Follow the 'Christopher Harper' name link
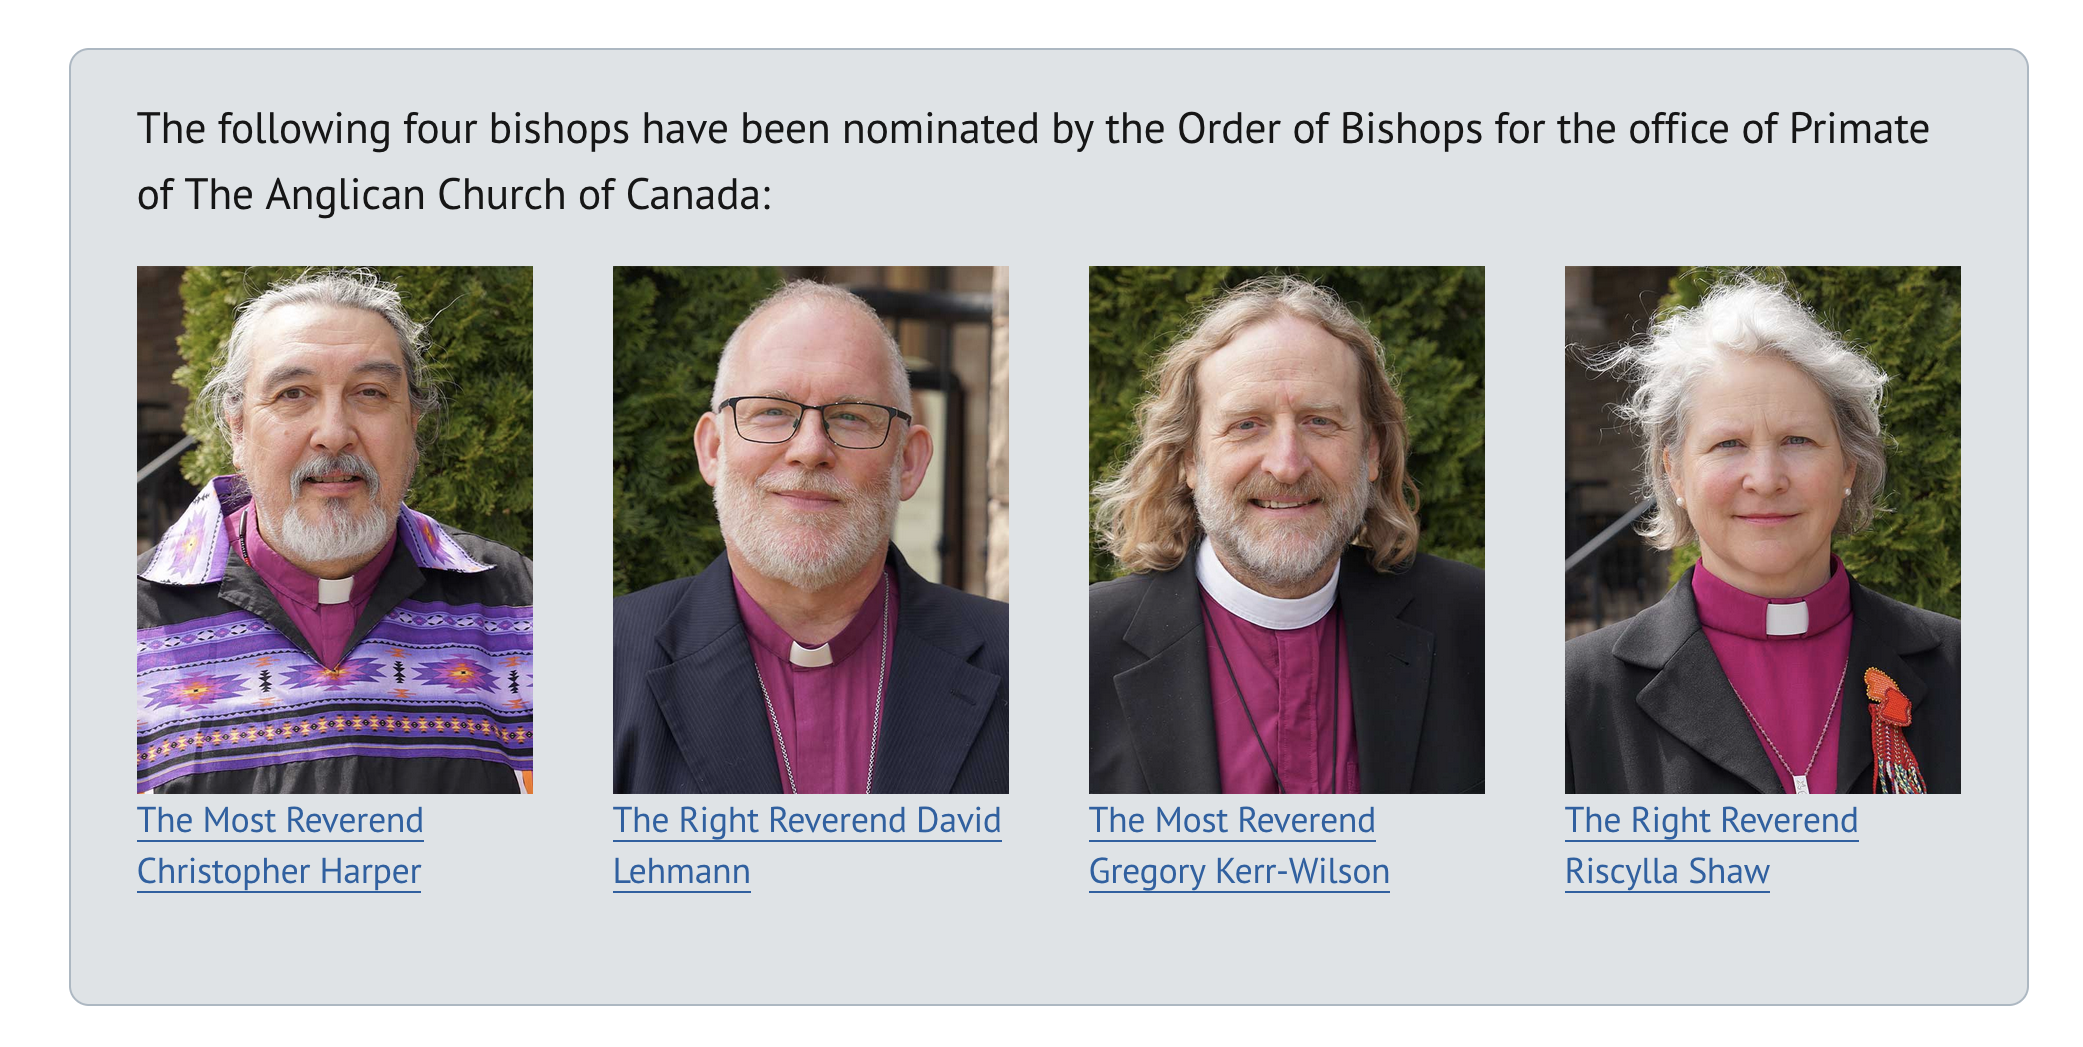Screen dimensions: 2083x1047 tap(279, 871)
